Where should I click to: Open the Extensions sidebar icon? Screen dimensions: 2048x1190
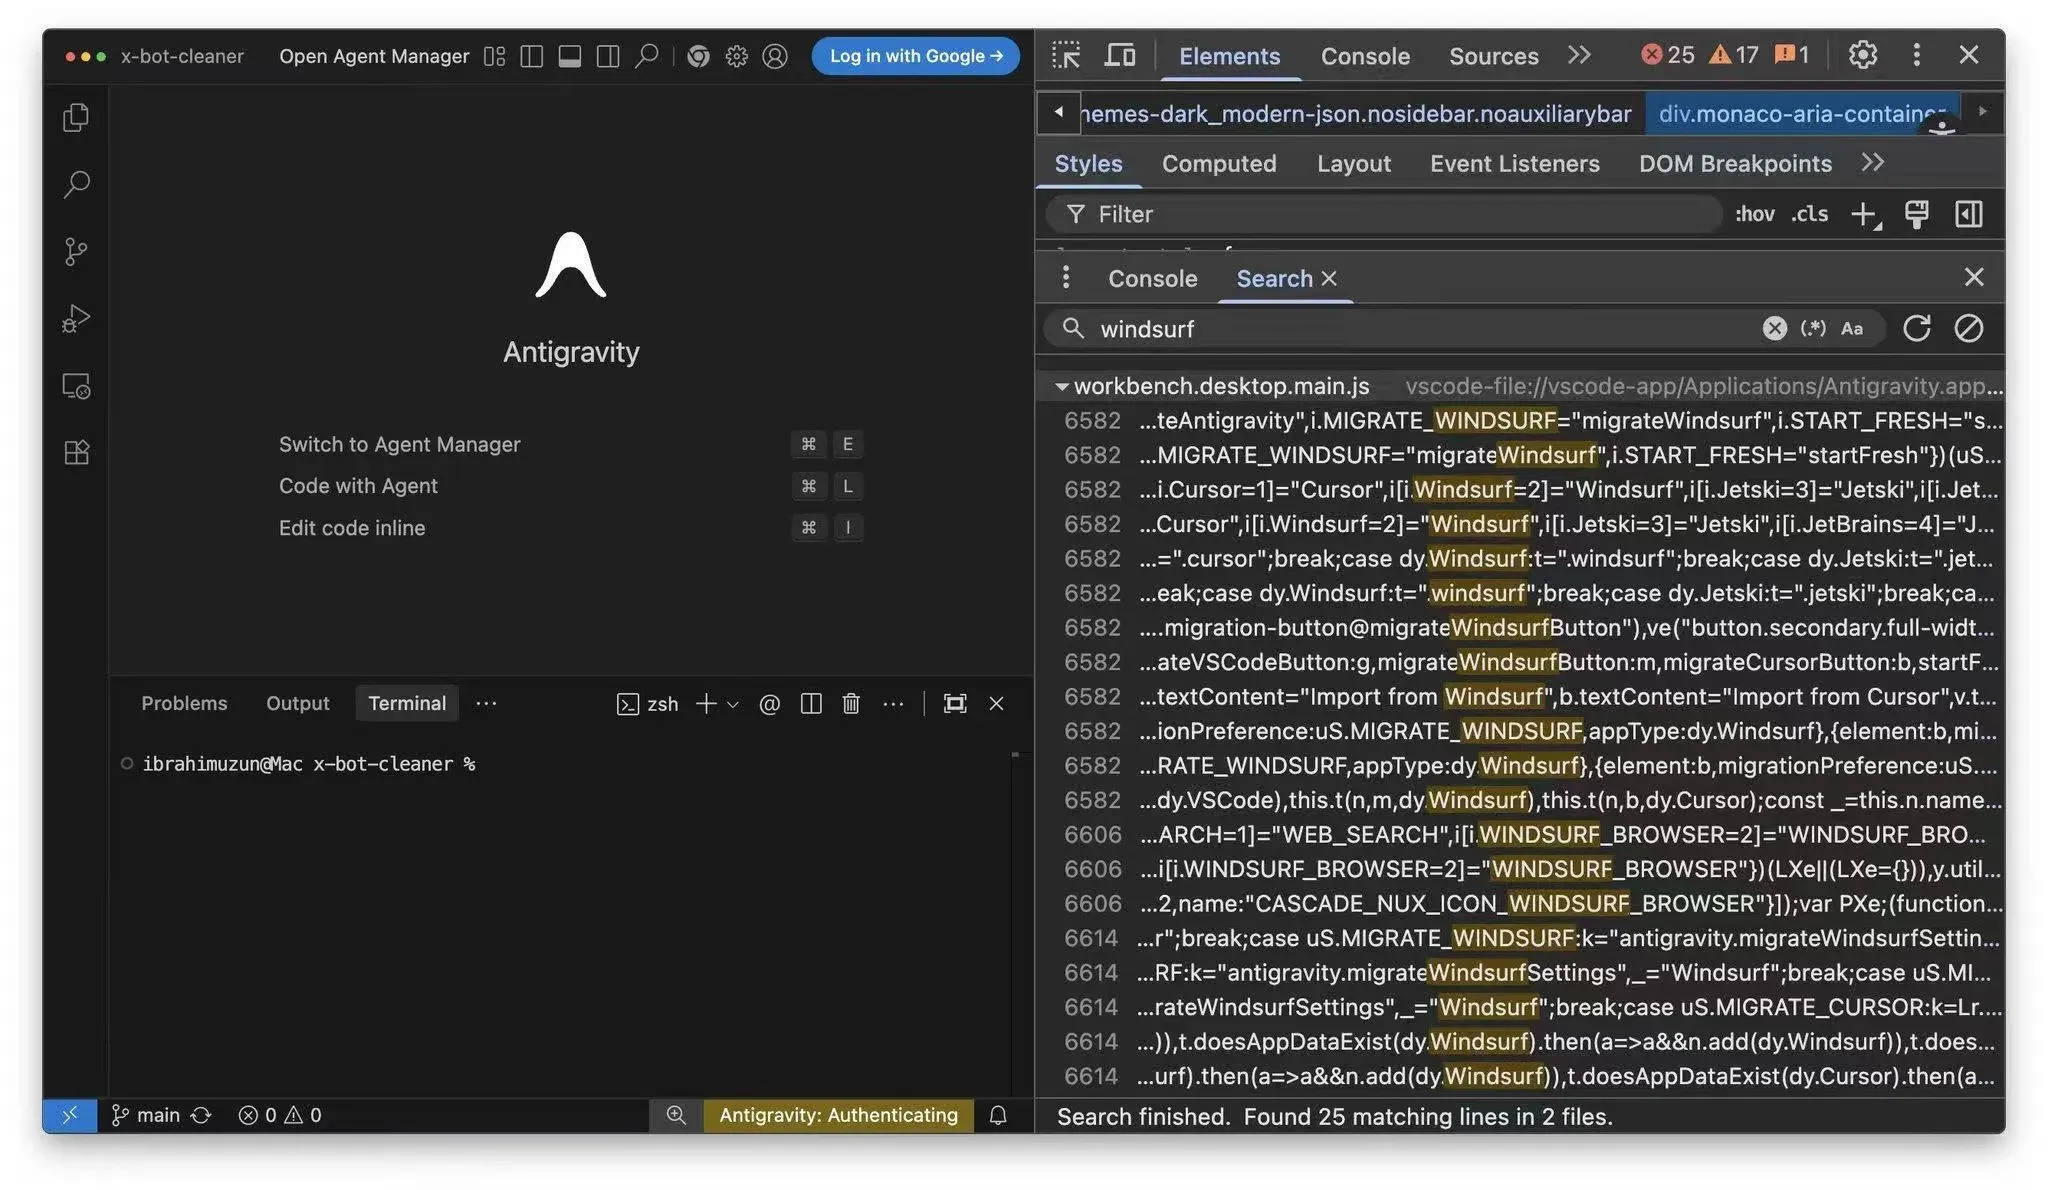click(76, 453)
